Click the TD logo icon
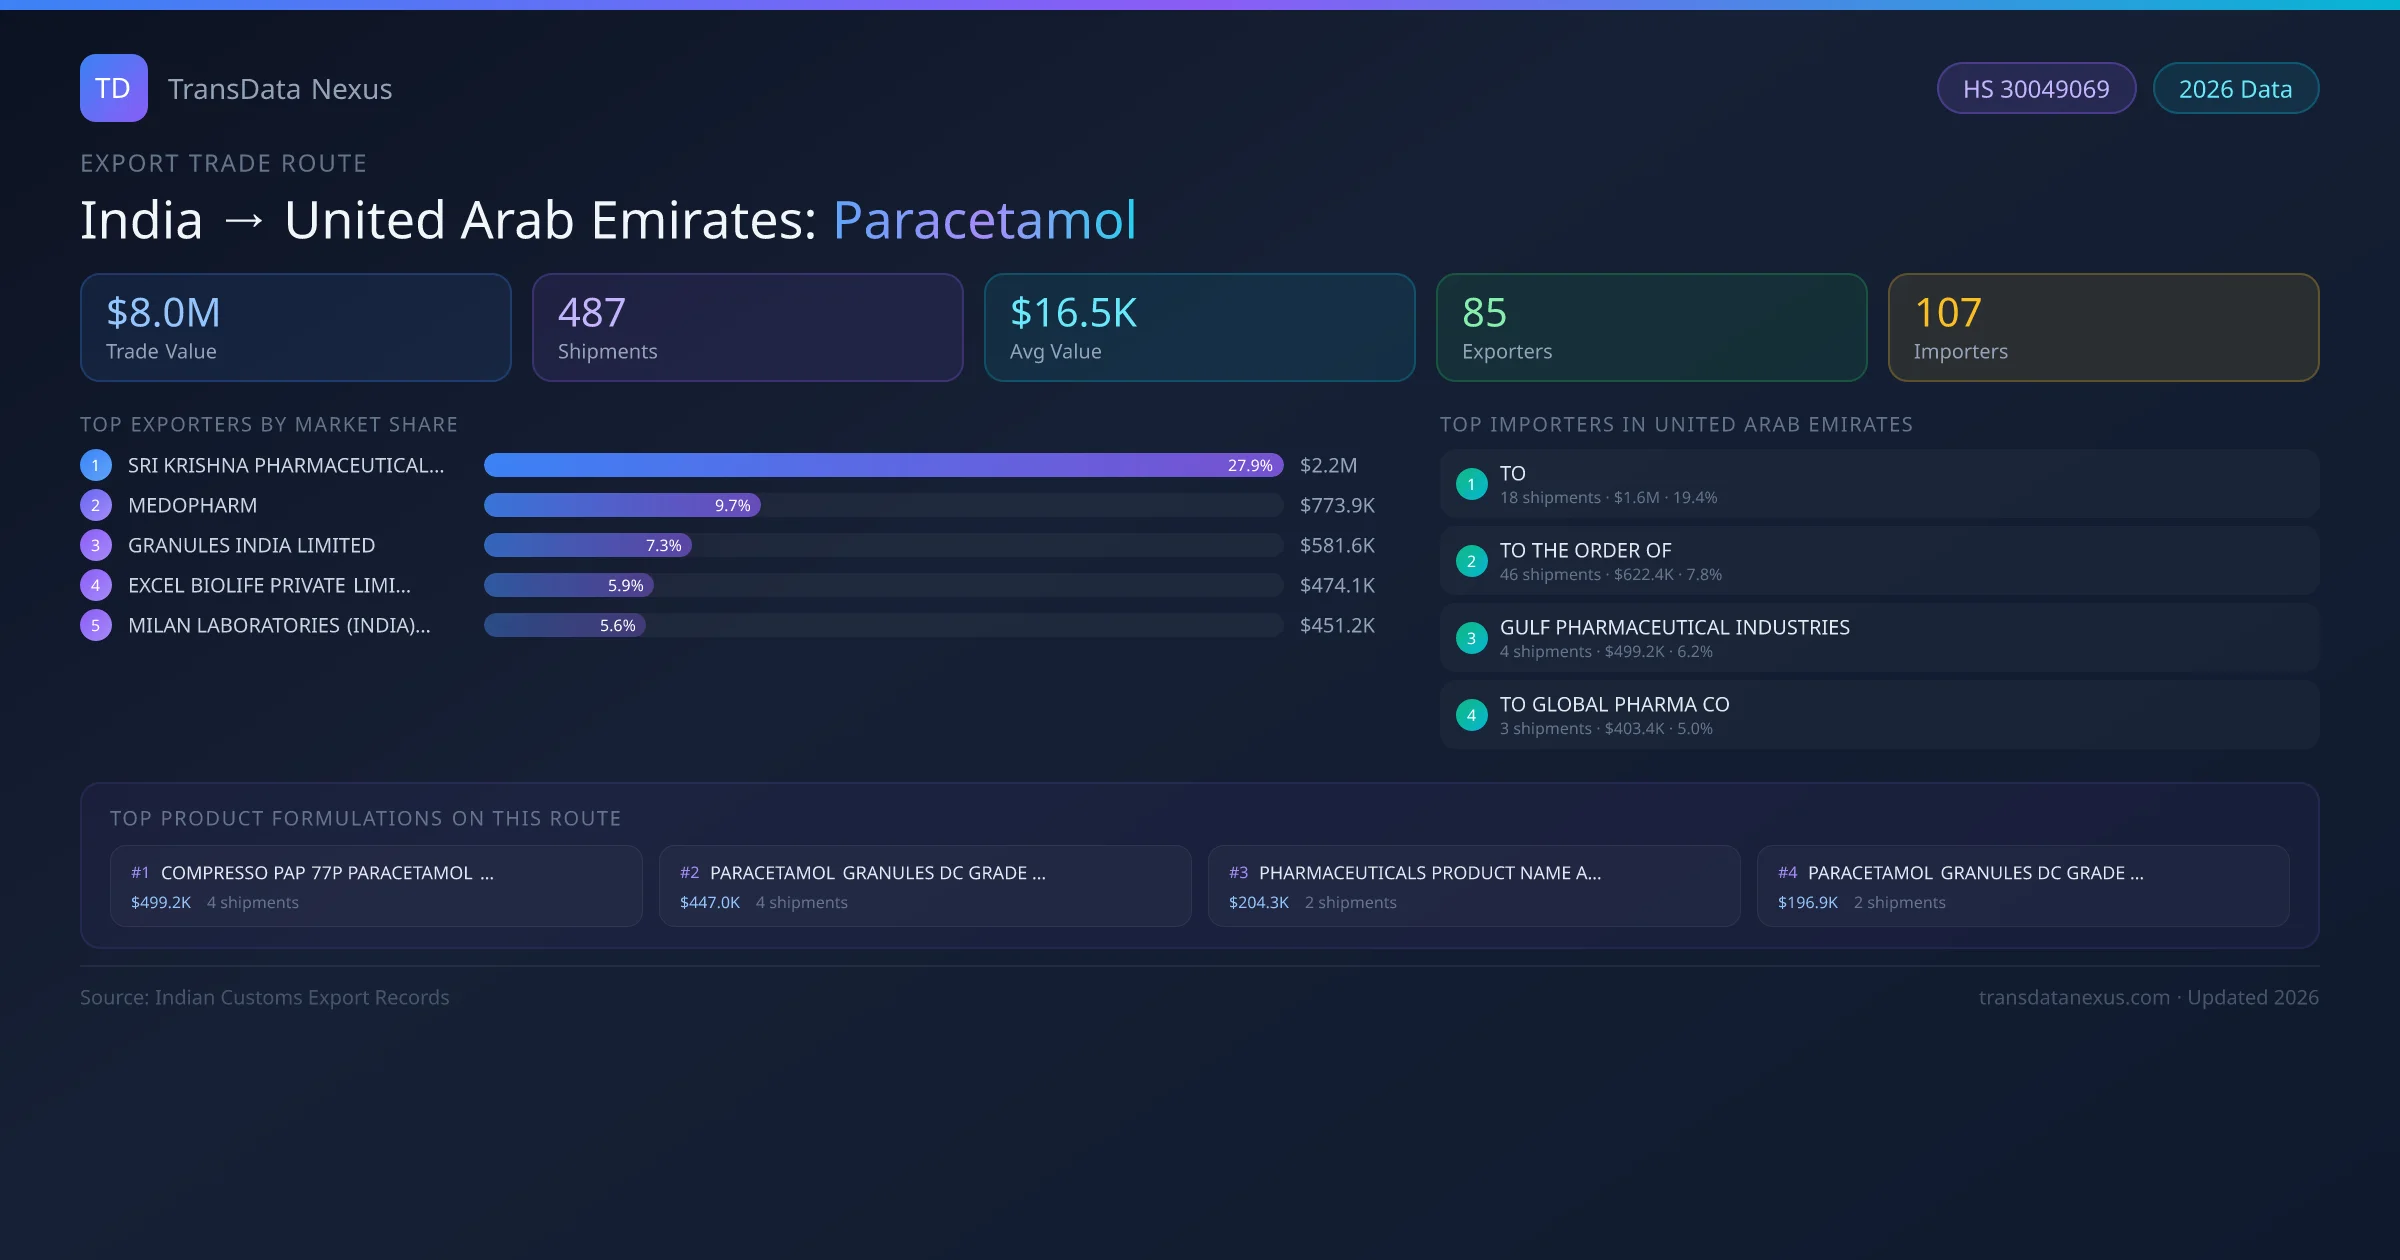Viewport: 2400px width, 1260px height. click(113, 88)
